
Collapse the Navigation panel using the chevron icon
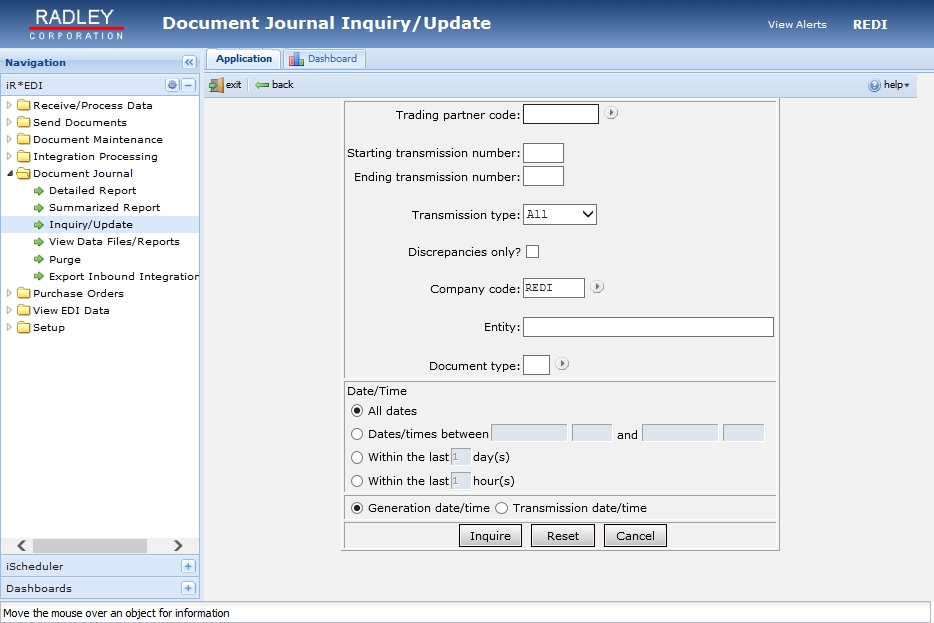click(x=187, y=61)
